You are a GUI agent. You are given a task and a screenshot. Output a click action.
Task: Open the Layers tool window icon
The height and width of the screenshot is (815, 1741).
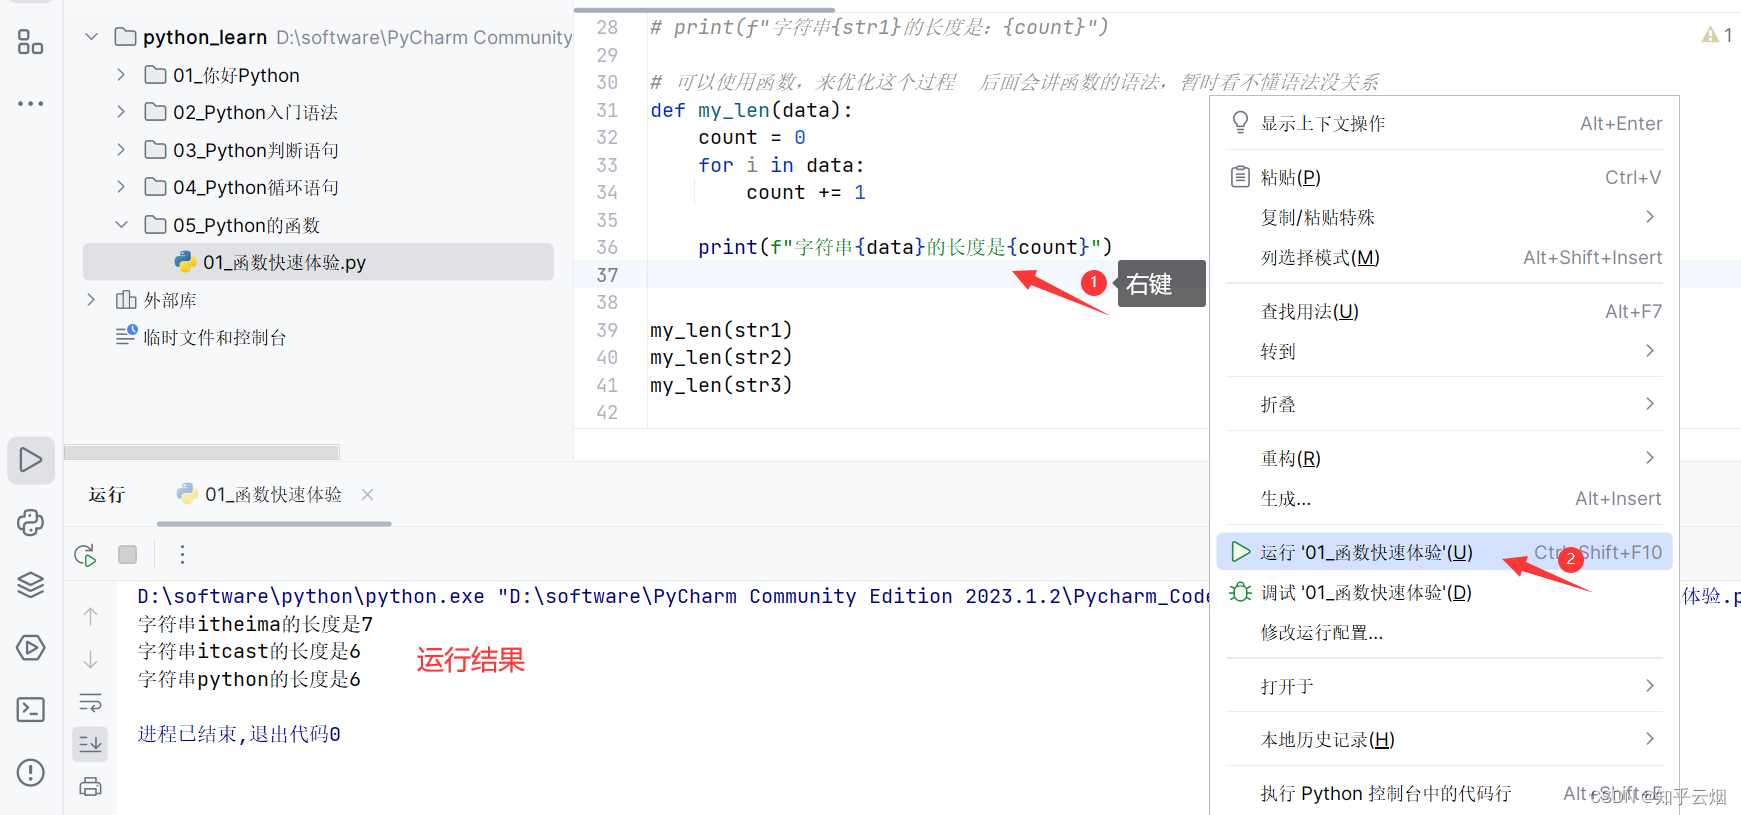click(x=30, y=585)
